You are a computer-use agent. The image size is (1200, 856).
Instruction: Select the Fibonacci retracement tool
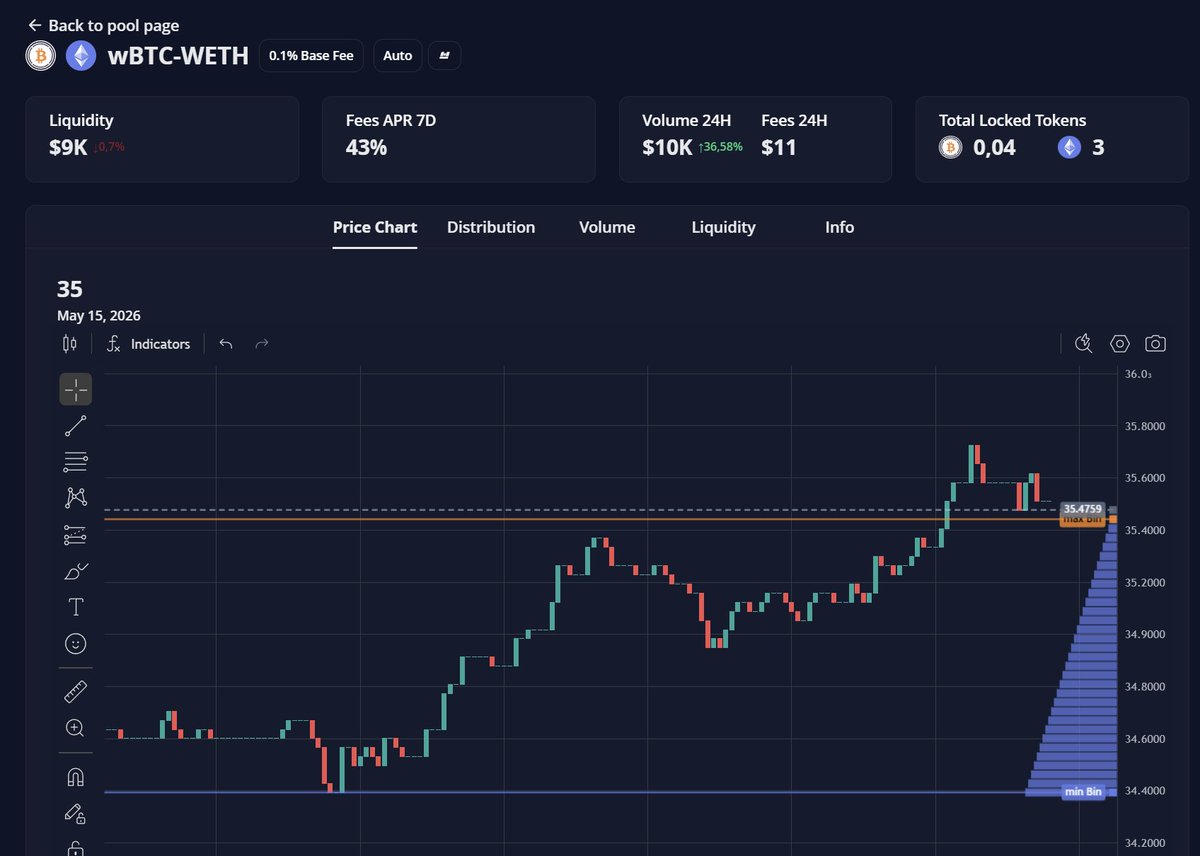click(x=76, y=462)
